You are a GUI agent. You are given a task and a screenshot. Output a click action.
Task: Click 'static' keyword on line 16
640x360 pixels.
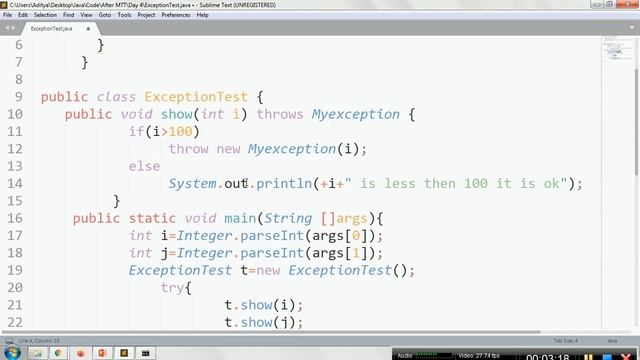(x=152, y=218)
